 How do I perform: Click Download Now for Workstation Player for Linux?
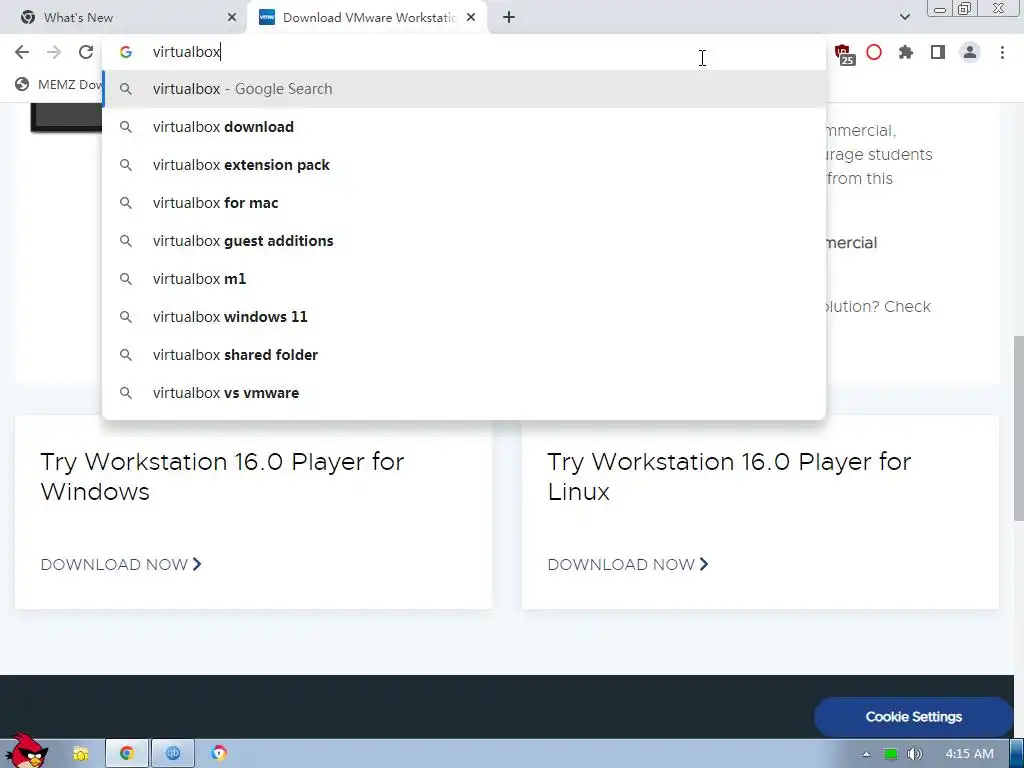click(x=628, y=564)
